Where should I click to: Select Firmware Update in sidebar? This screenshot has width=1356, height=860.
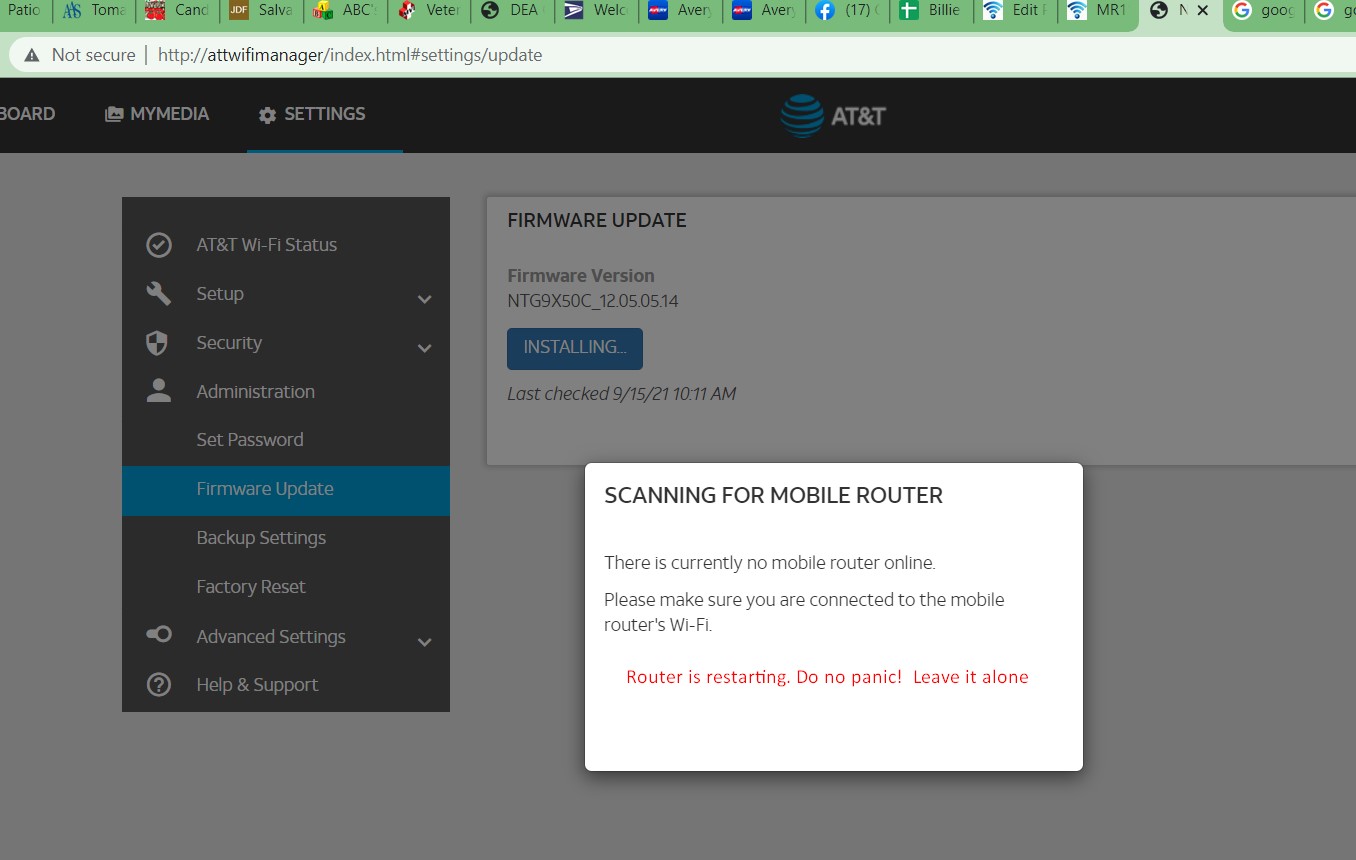click(x=286, y=490)
